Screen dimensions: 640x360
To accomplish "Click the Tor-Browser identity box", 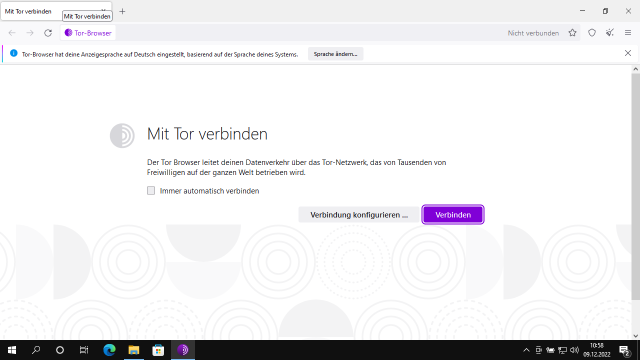I will (x=88, y=33).
